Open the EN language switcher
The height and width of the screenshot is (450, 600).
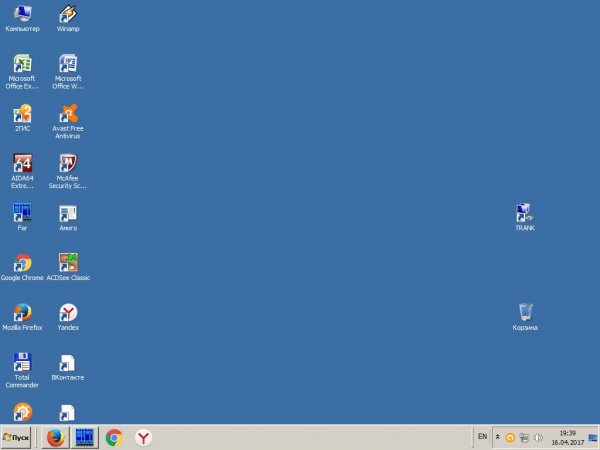click(x=482, y=437)
